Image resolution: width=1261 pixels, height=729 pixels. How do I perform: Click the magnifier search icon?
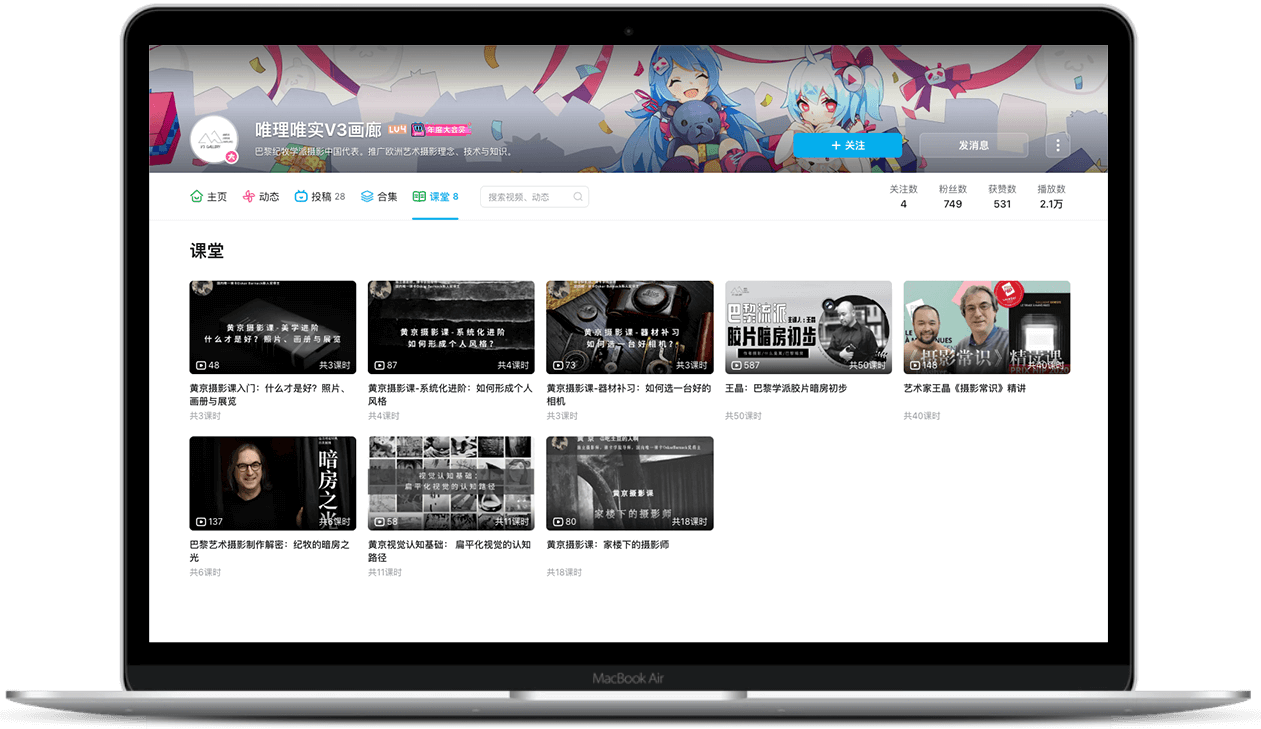click(578, 197)
